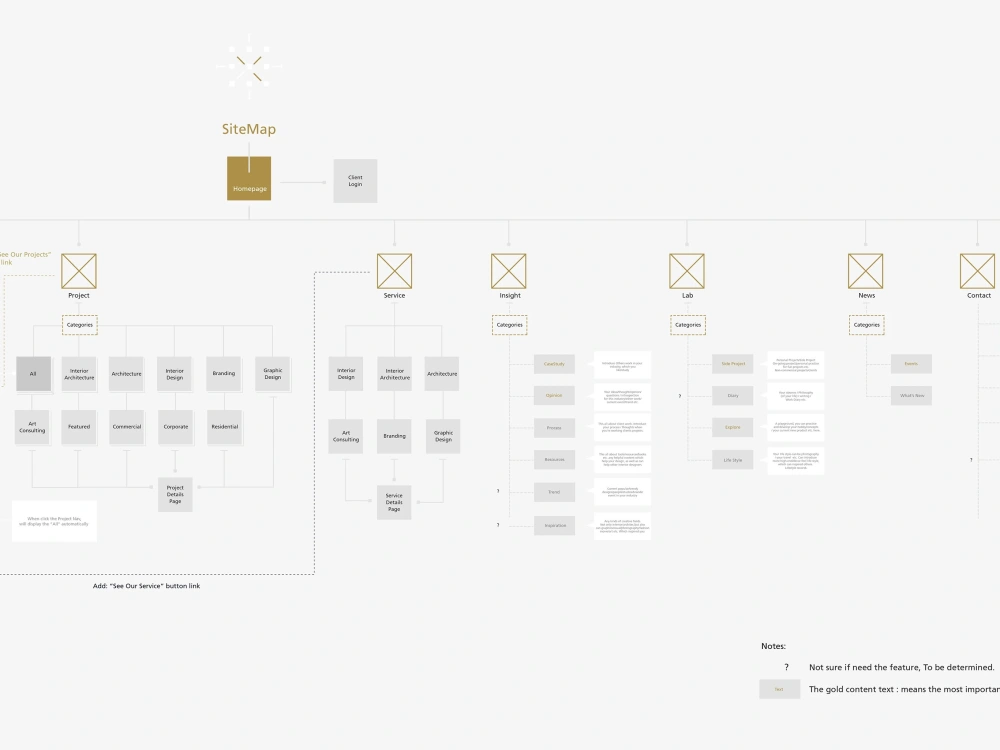Click 'Not sure if need the feature' note
Viewport: 1000px width, 750px height.
(x=902, y=667)
